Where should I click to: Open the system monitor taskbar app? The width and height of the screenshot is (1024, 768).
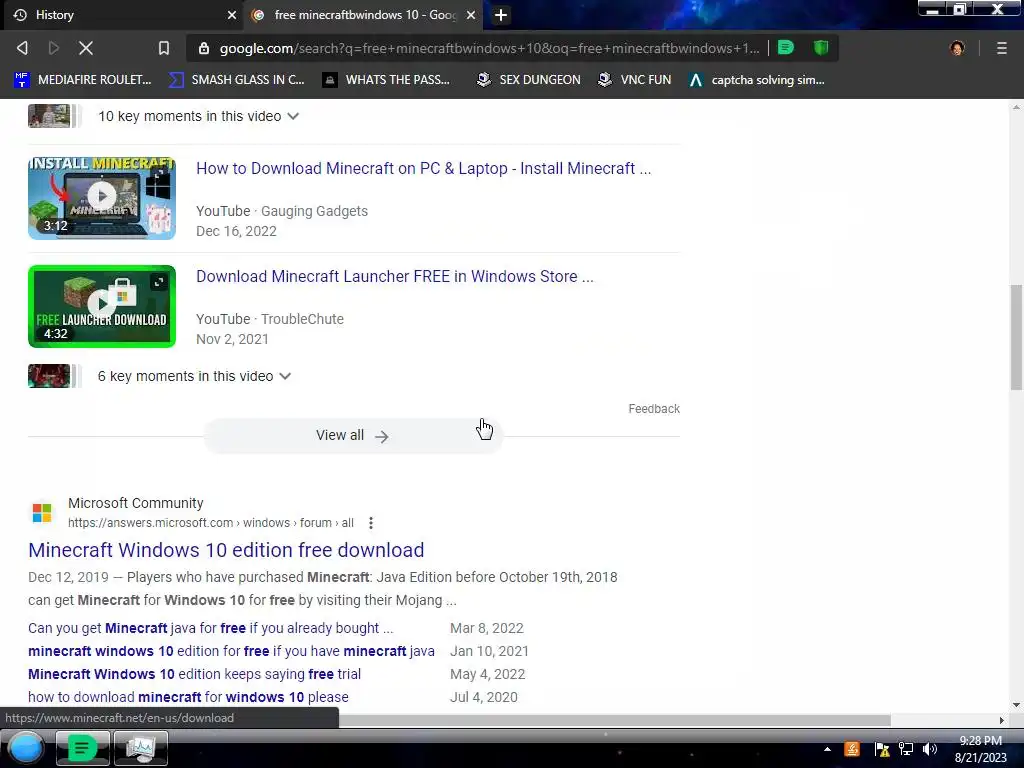tap(140, 748)
